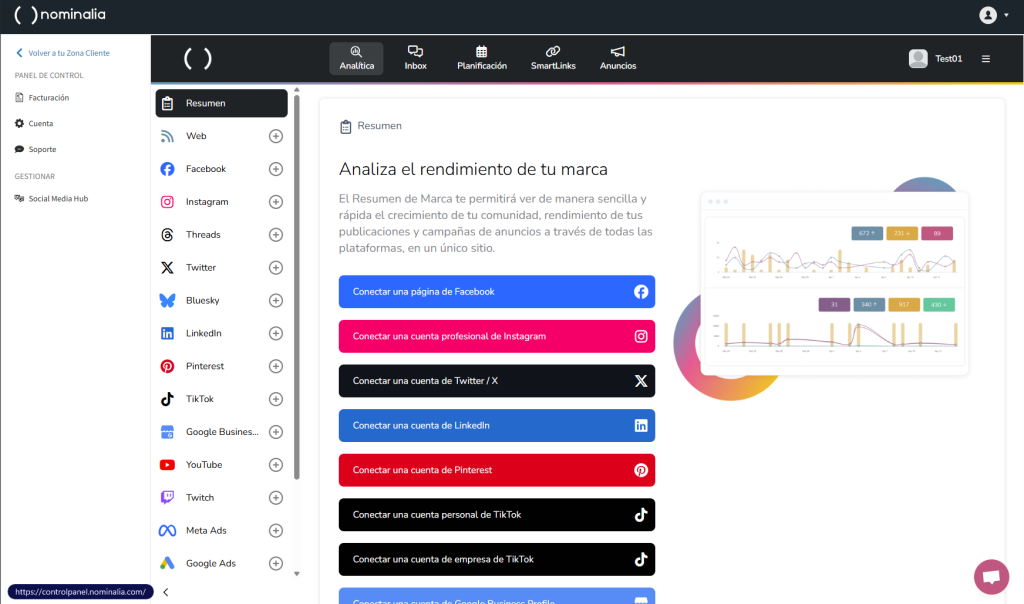1024x604 pixels.
Task: Click the Meta Ads infinity icon
Action: pyautogui.click(x=167, y=530)
